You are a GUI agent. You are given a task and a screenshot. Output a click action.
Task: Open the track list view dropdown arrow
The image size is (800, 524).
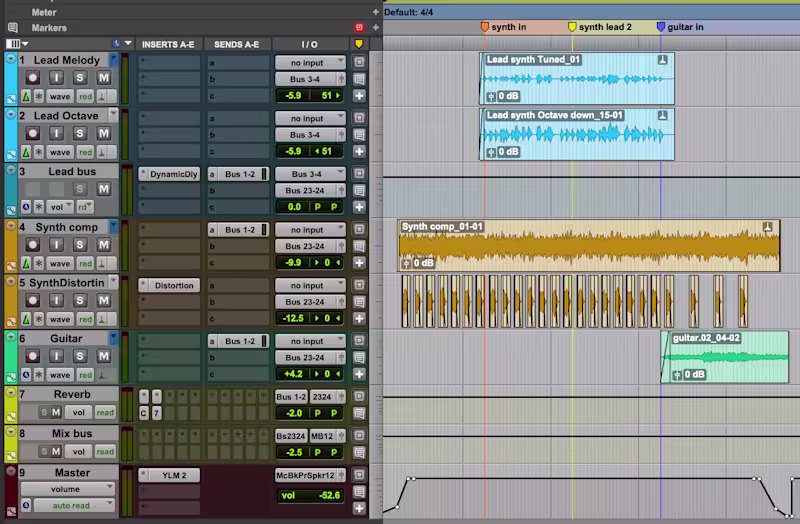[x=25, y=44]
